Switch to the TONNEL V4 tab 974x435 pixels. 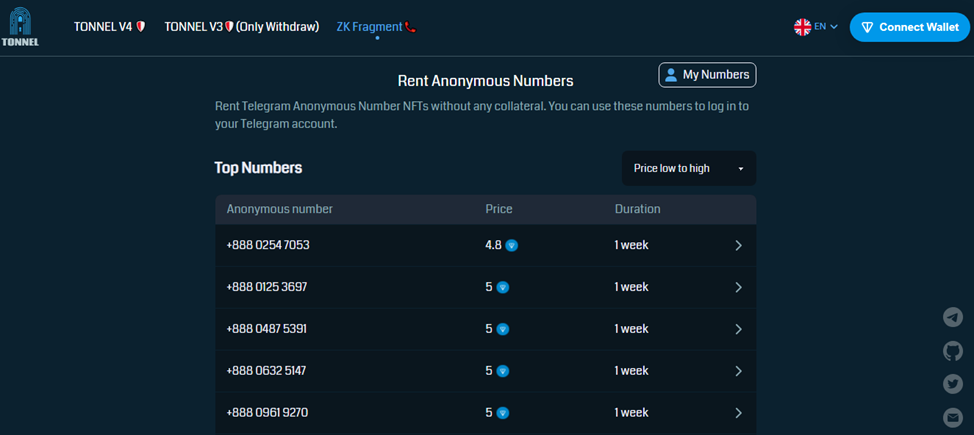pos(109,27)
